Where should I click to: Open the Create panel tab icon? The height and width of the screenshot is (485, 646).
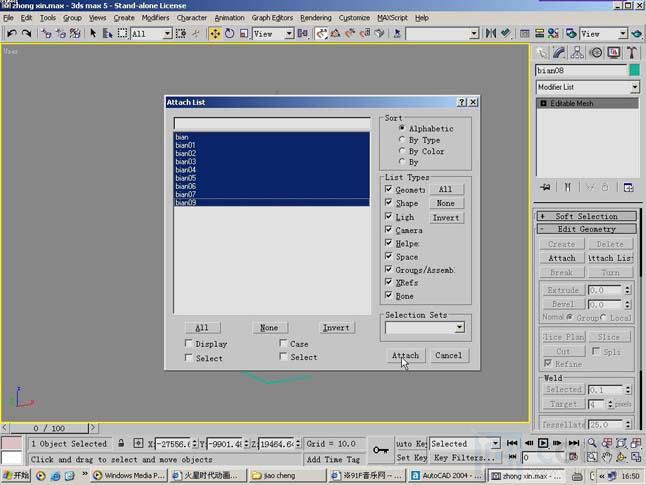541,52
